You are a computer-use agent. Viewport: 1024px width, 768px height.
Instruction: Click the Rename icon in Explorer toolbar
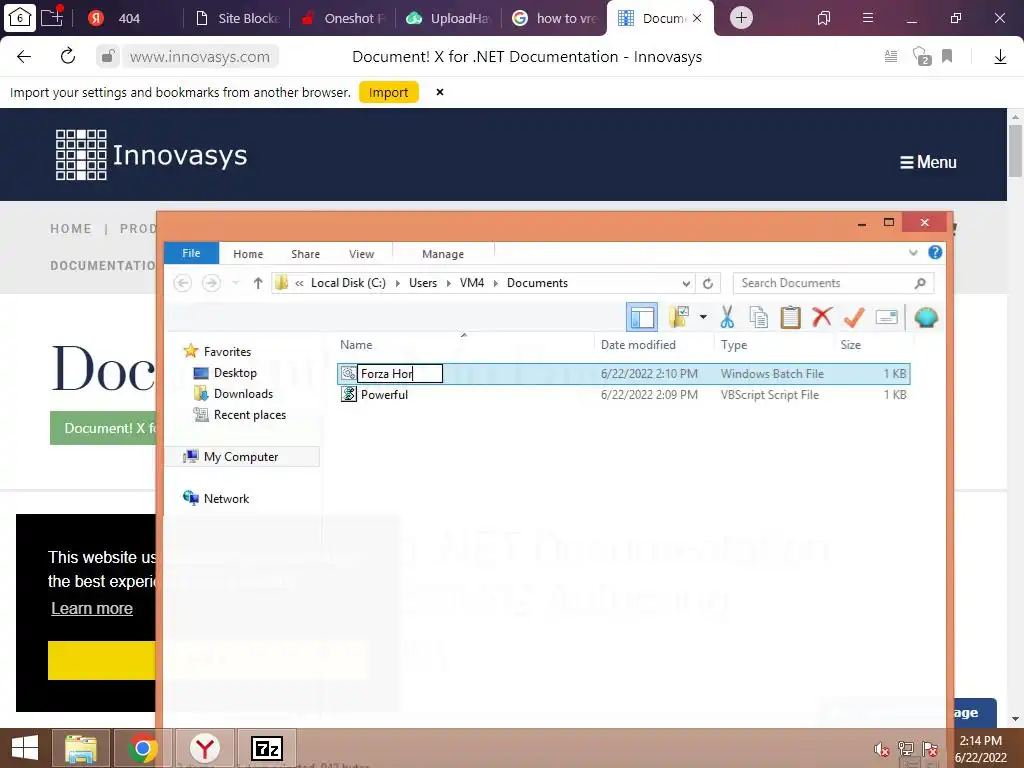(x=886, y=317)
